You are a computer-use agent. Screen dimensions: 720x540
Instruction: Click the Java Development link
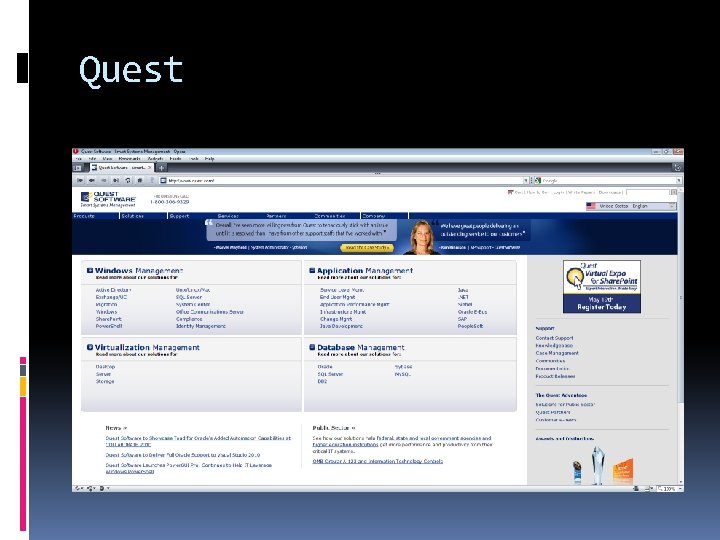341,326
